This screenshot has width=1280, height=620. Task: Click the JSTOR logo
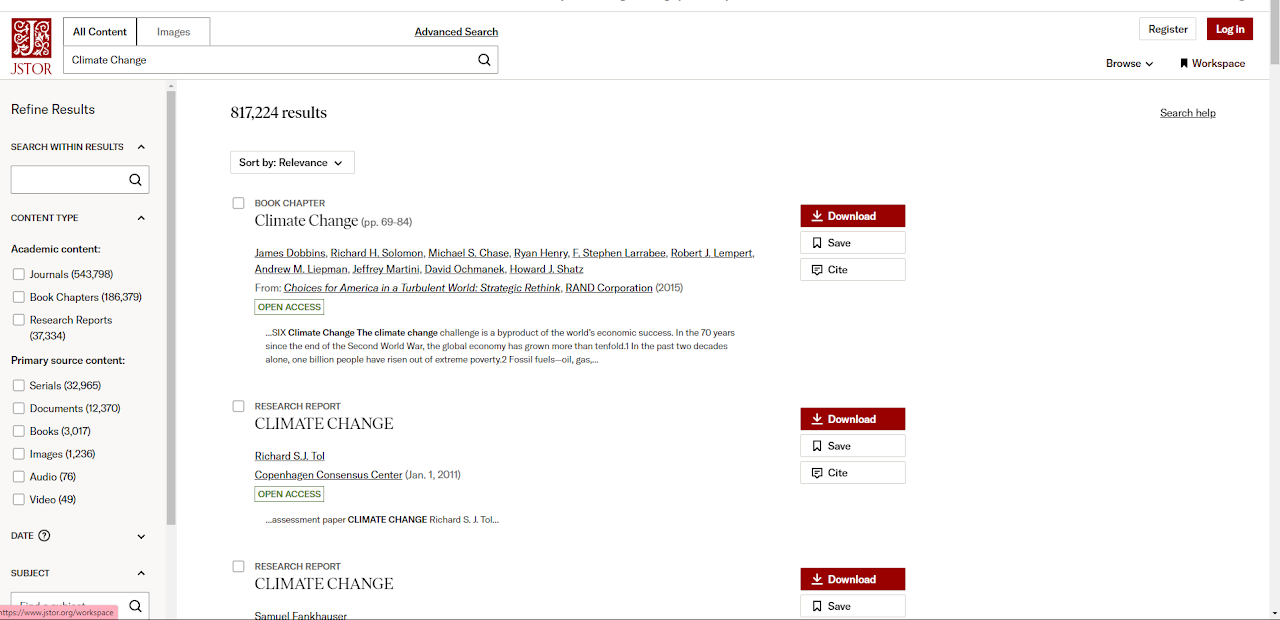tap(31, 46)
